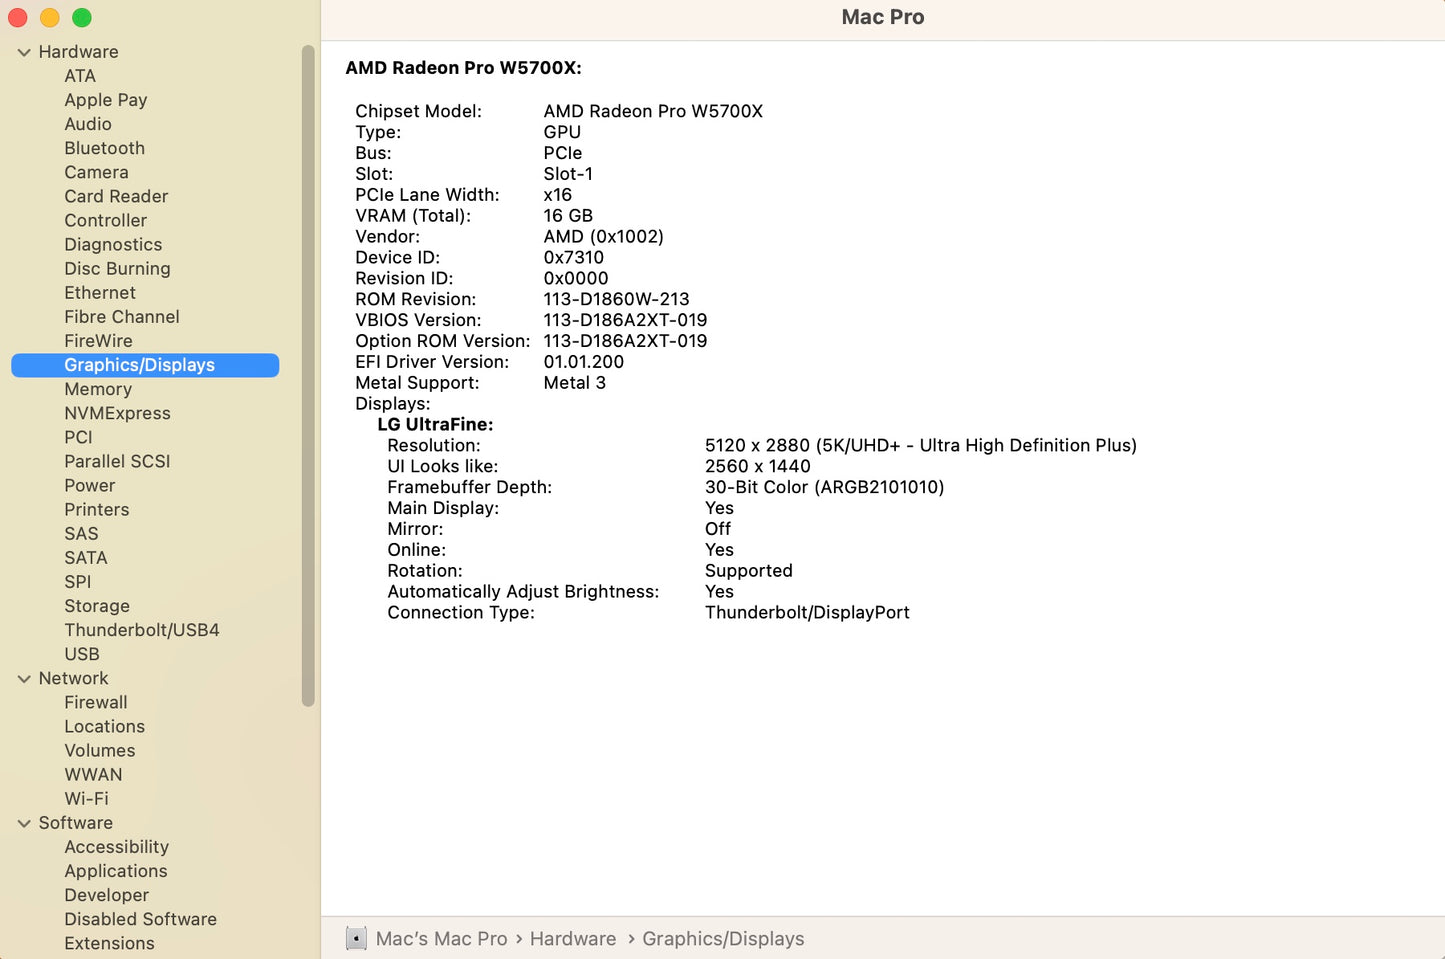Select NVMExpress in the sidebar
This screenshot has height=959, width=1445.
117,413
